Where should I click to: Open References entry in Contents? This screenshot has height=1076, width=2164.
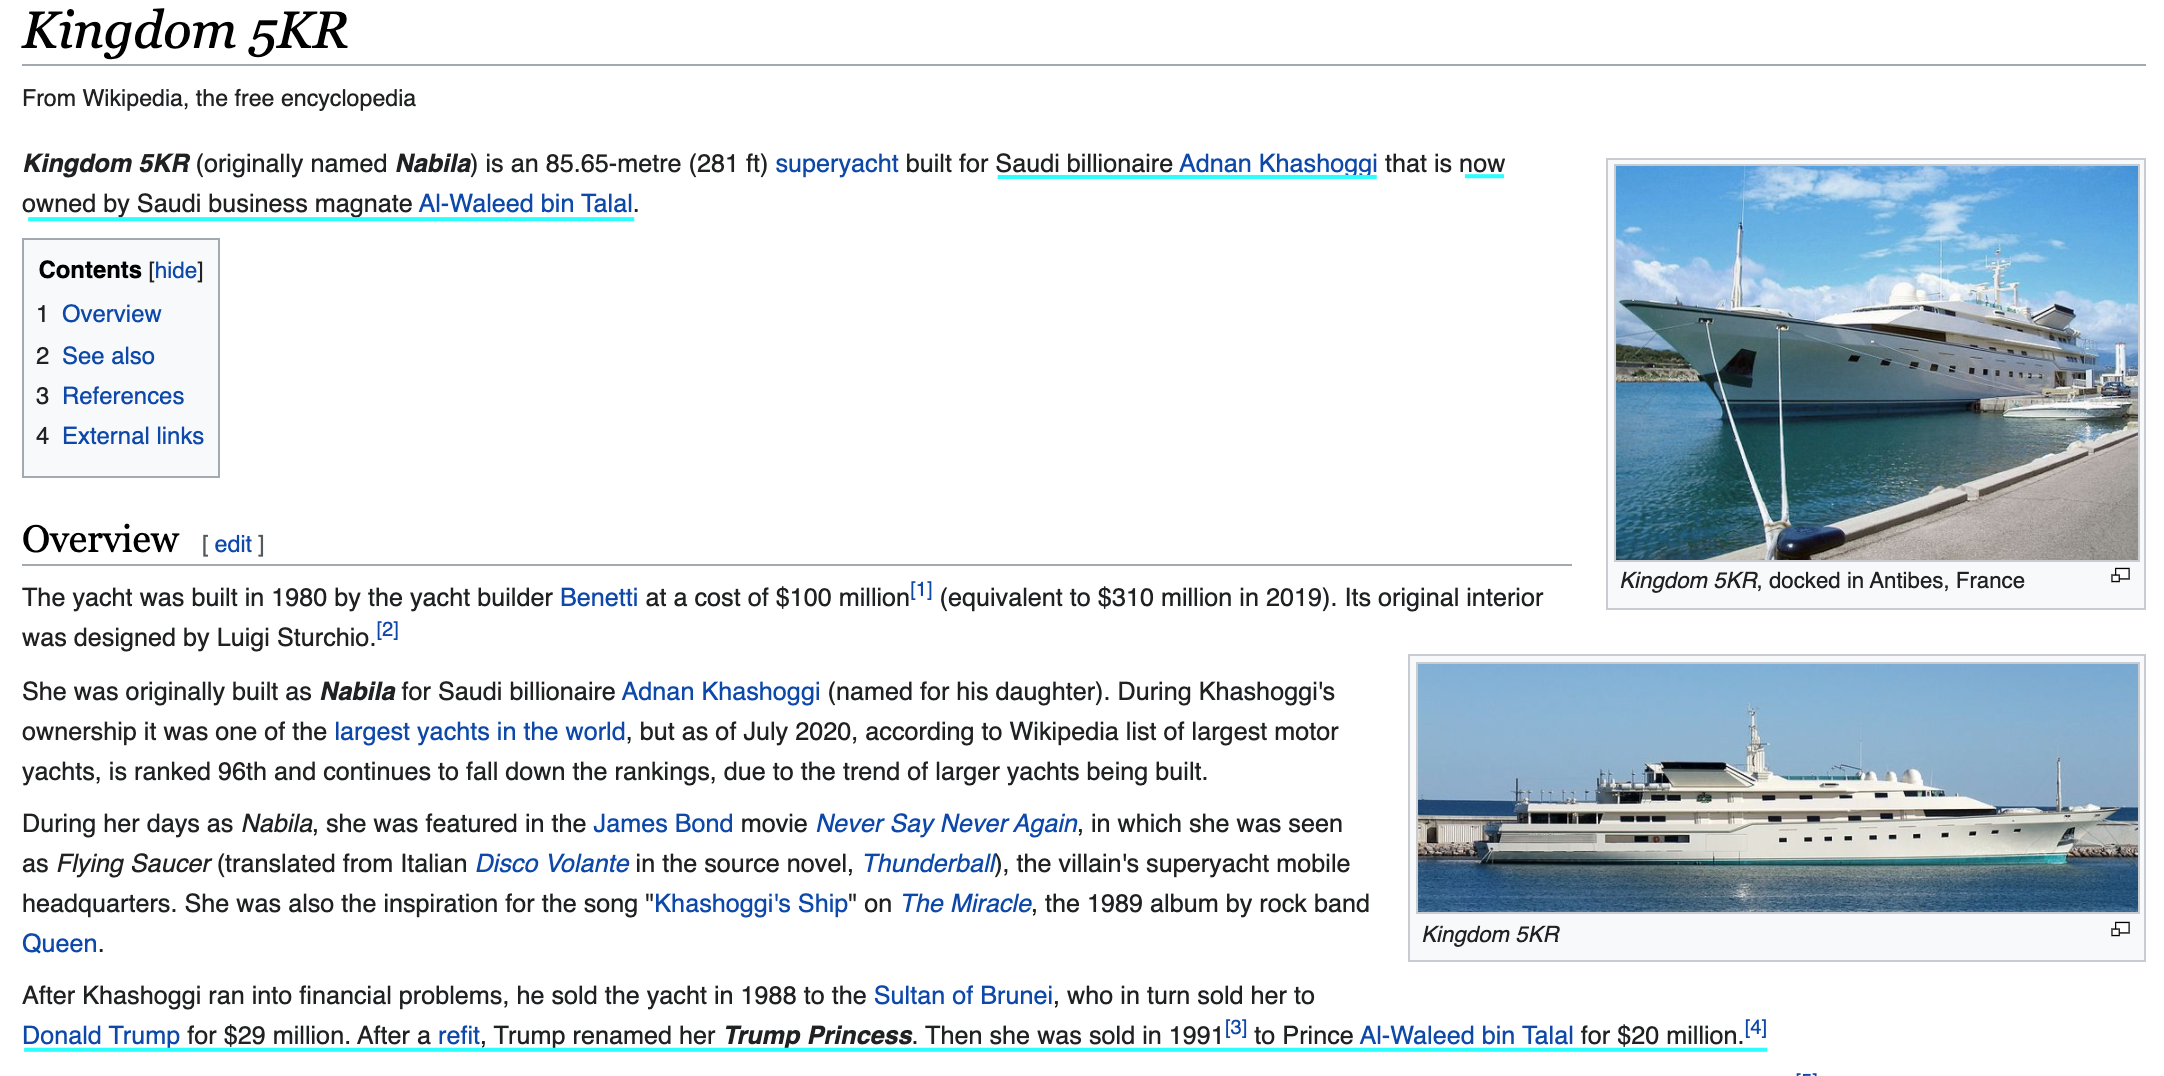[x=123, y=396]
